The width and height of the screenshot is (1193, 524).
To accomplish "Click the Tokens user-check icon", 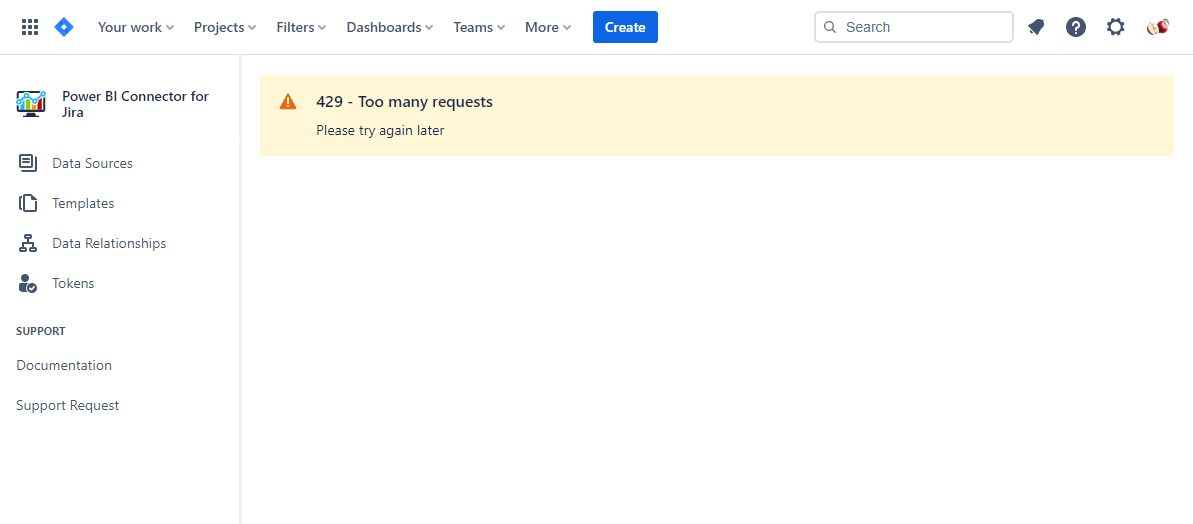I will [x=28, y=284].
